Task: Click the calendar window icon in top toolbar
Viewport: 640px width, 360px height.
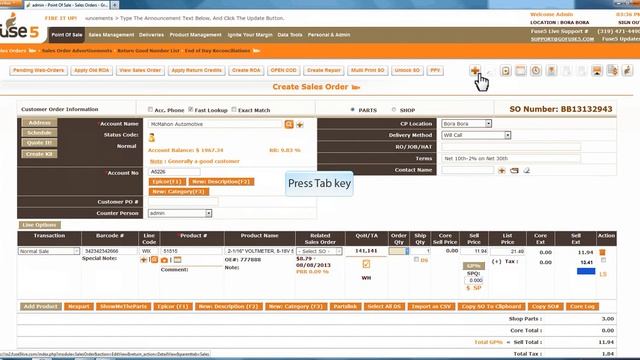Action: pos(521,71)
